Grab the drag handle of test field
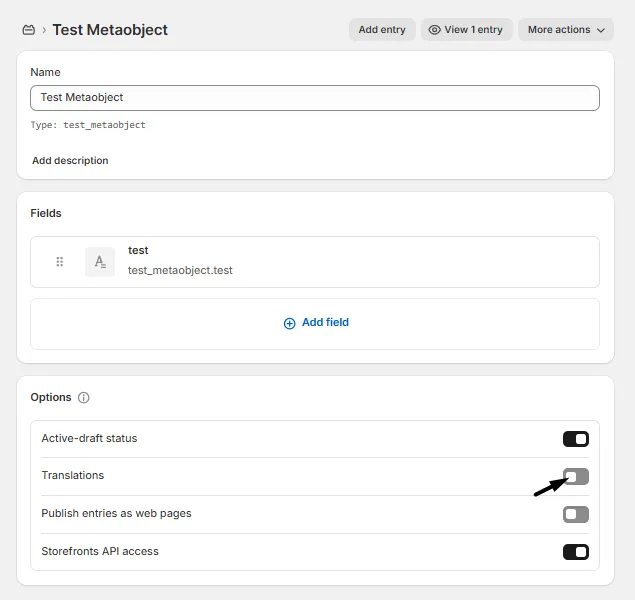 [60, 262]
